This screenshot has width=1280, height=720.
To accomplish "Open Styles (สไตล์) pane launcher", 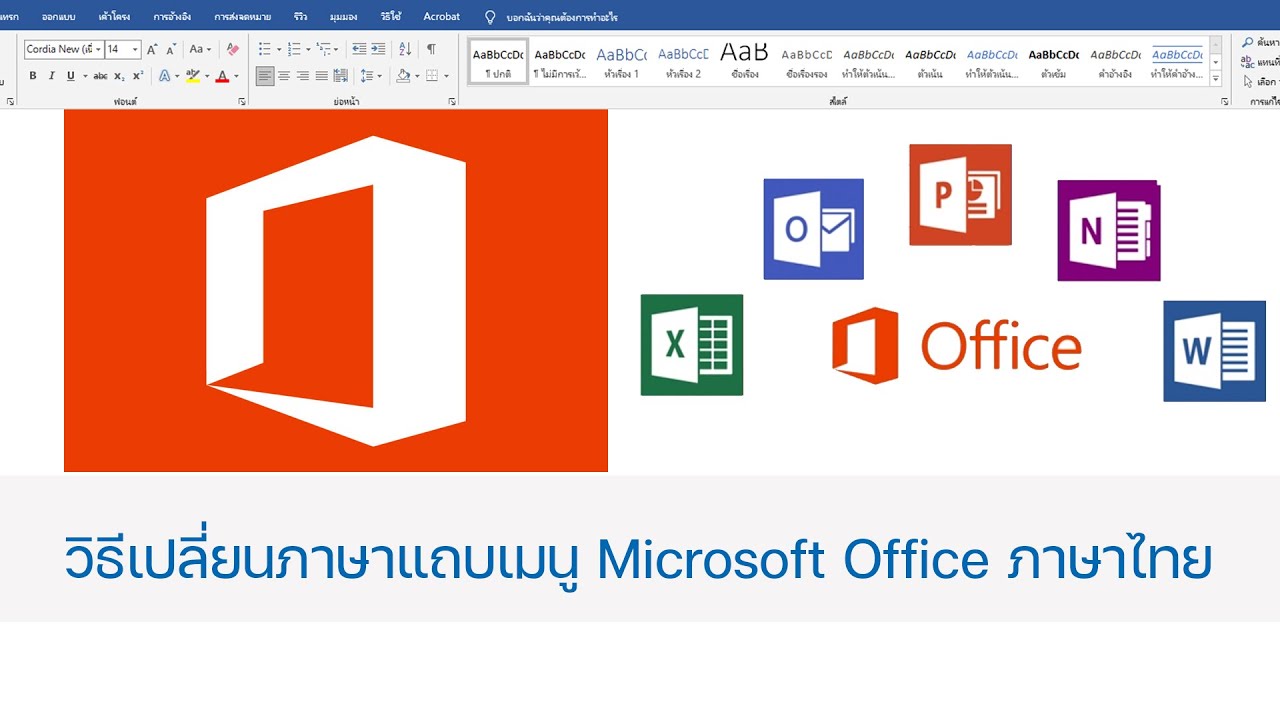I will coord(1225,102).
